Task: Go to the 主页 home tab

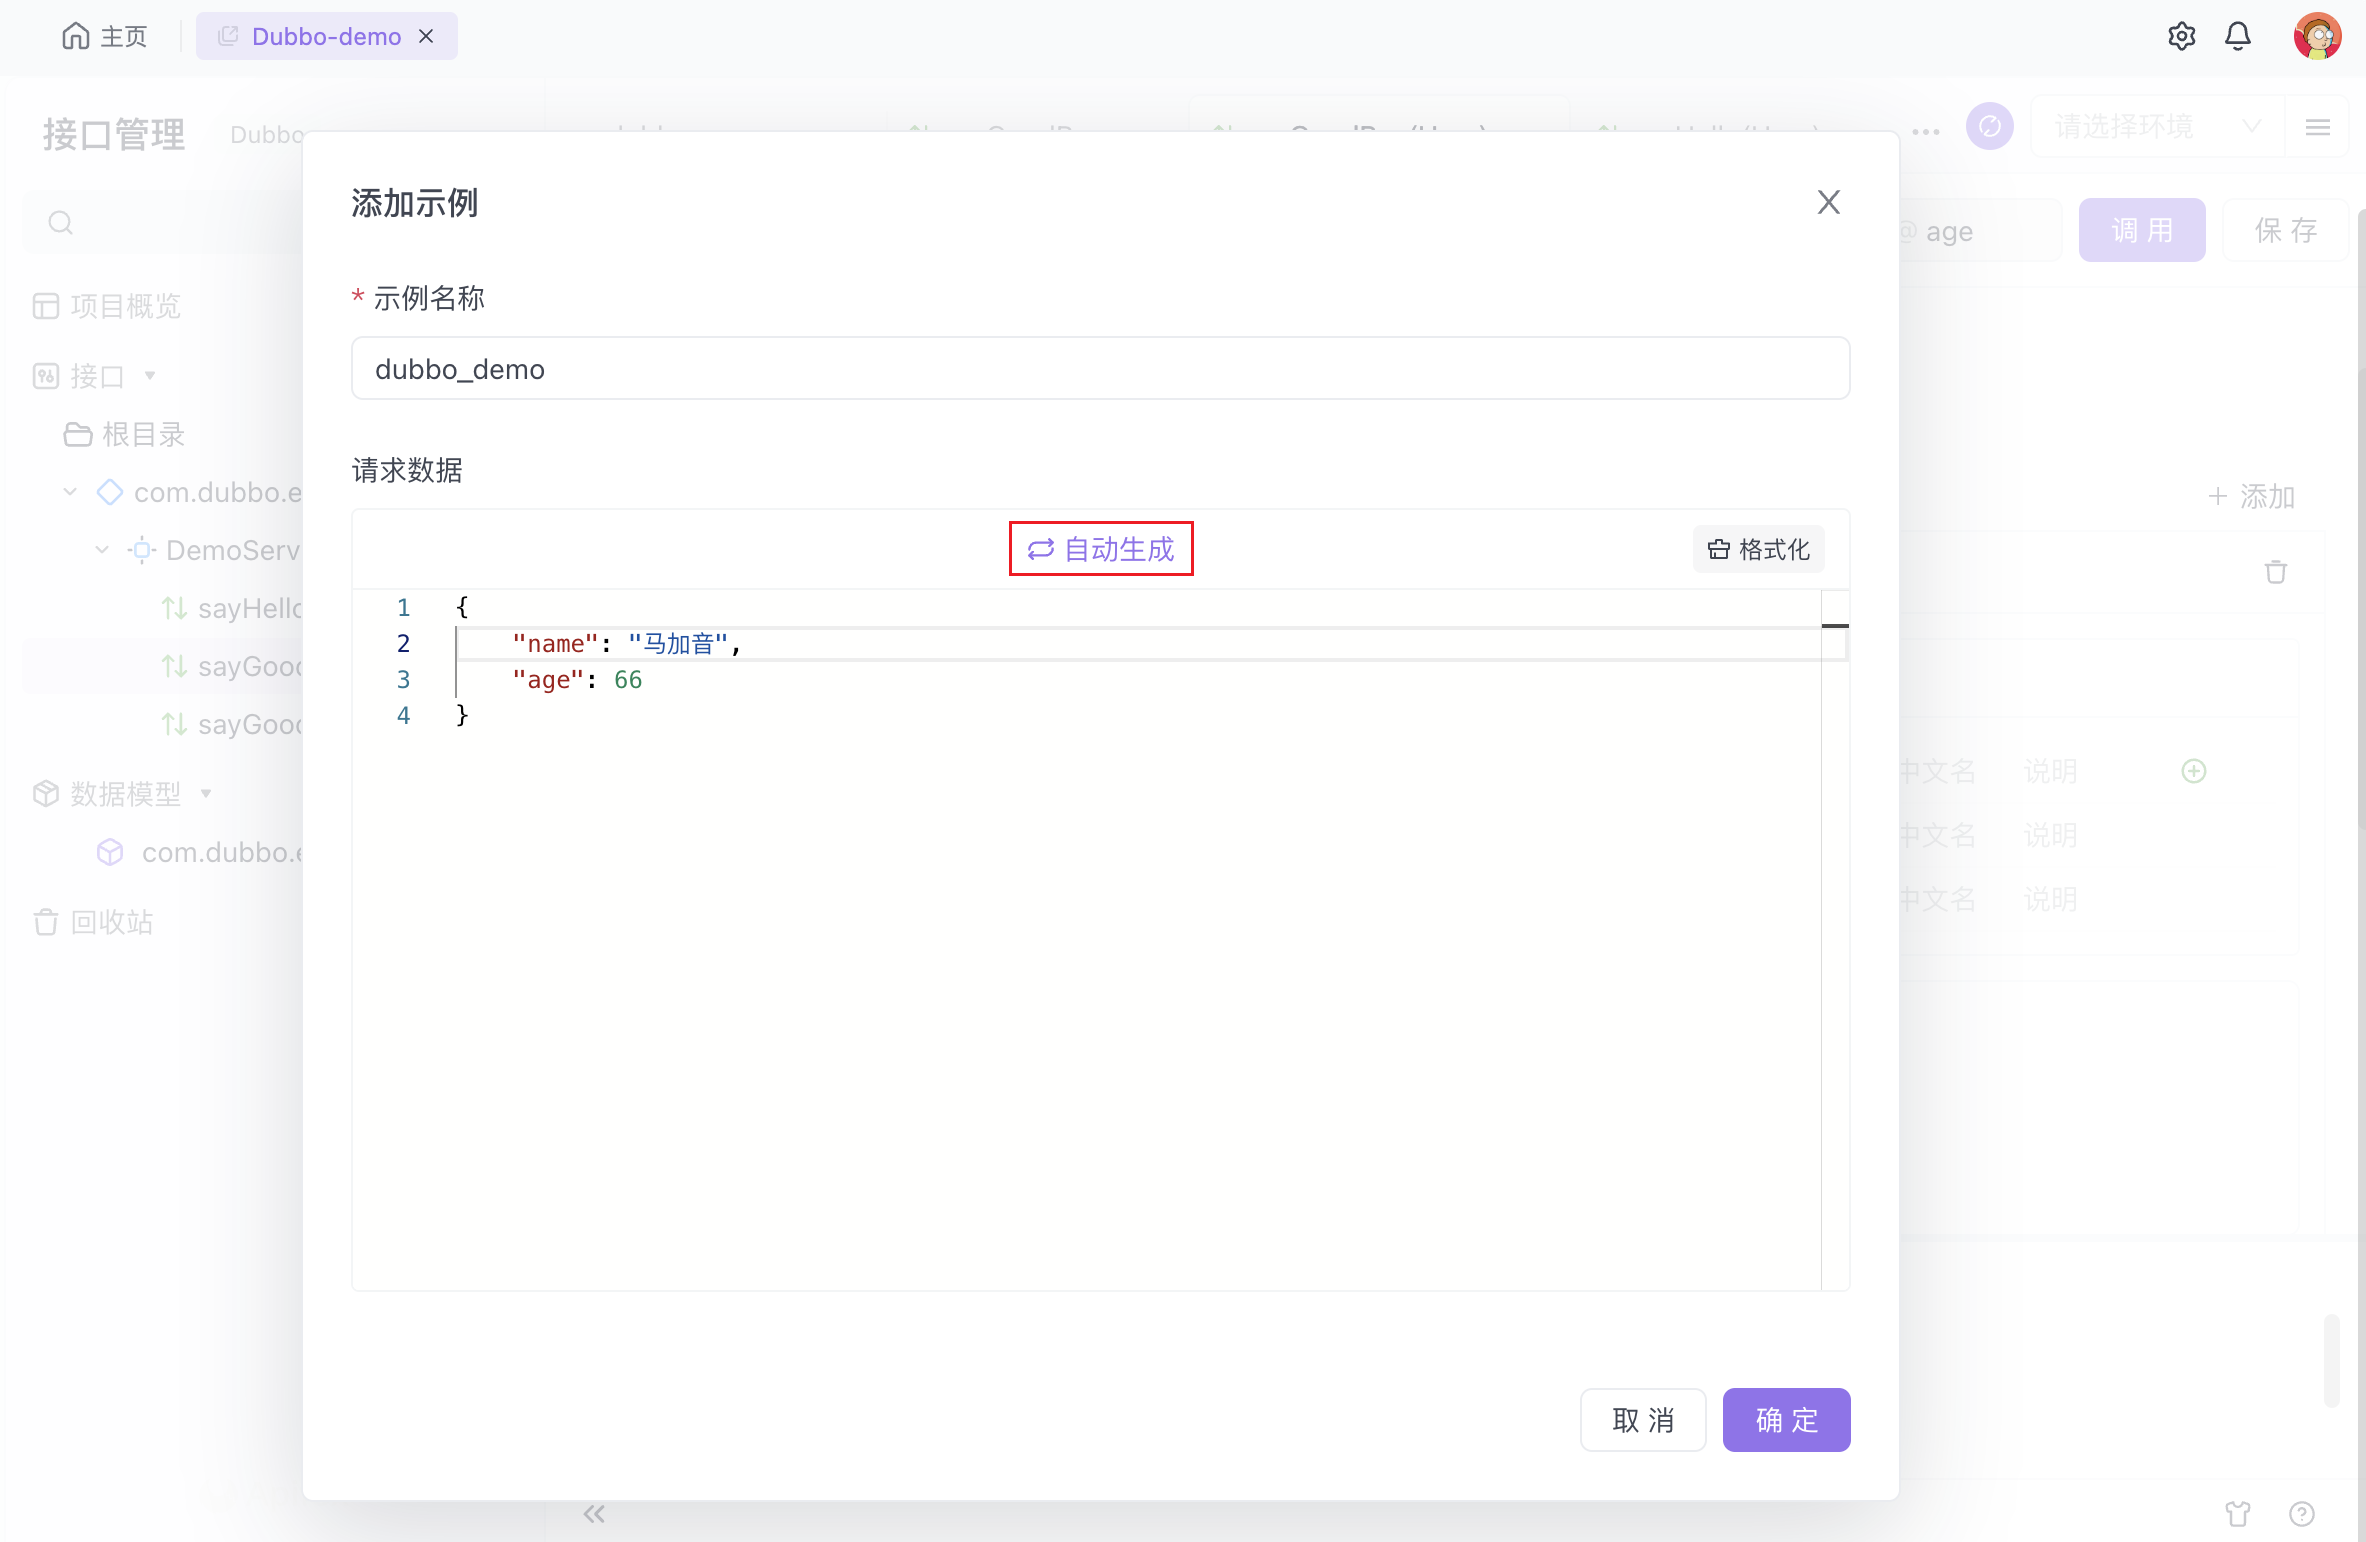Action: (x=105, y=36)
